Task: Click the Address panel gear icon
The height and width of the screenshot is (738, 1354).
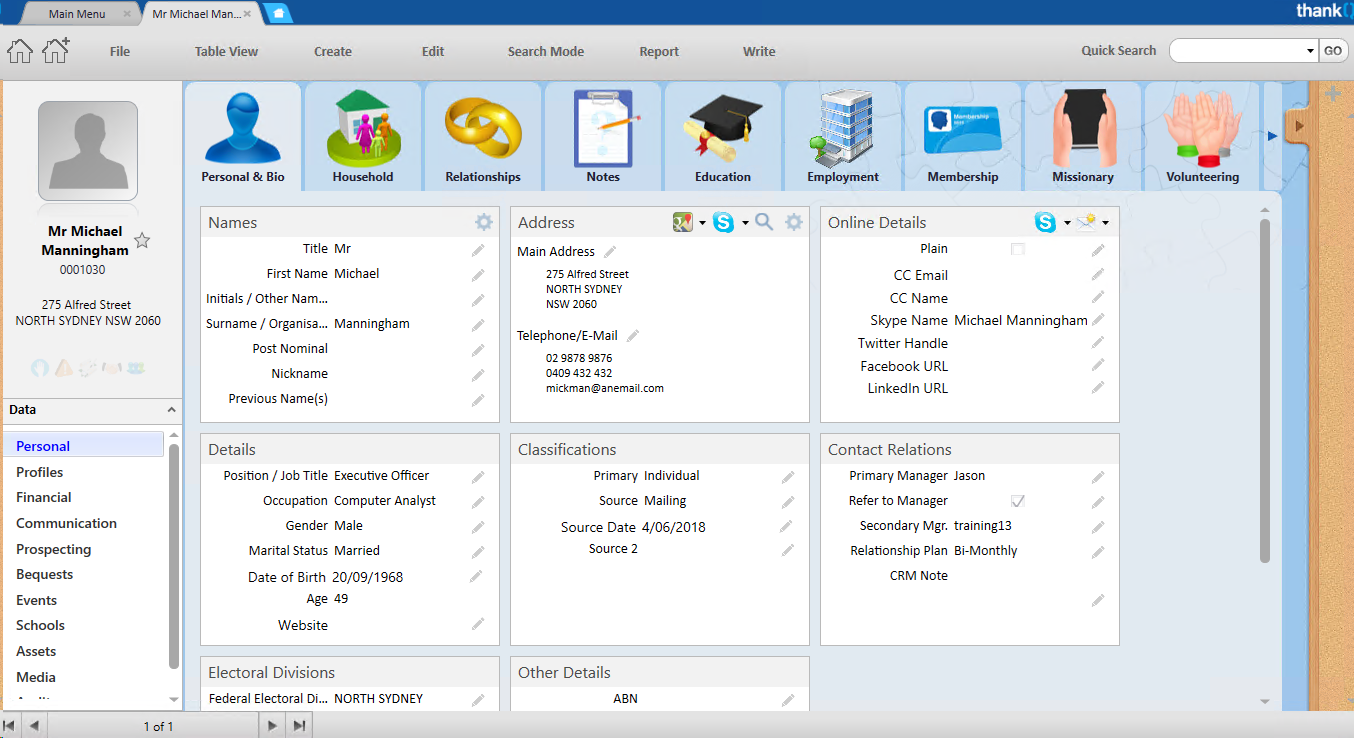Action: click(x=794, y=222)
